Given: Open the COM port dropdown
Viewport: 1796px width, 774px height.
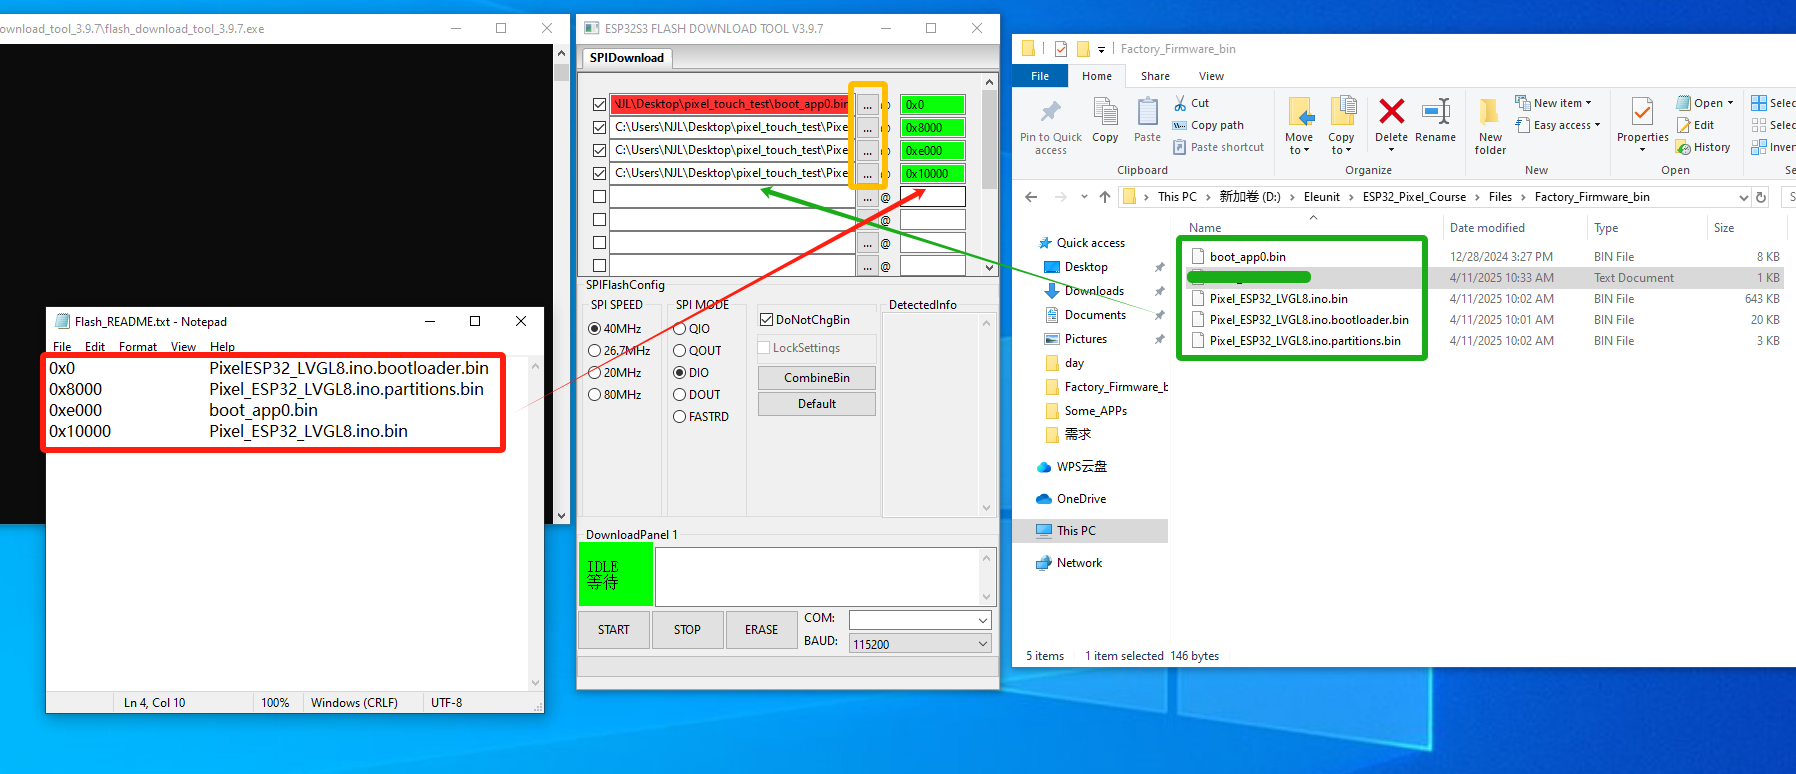Looking at the screenshot, I should [982, 620].
